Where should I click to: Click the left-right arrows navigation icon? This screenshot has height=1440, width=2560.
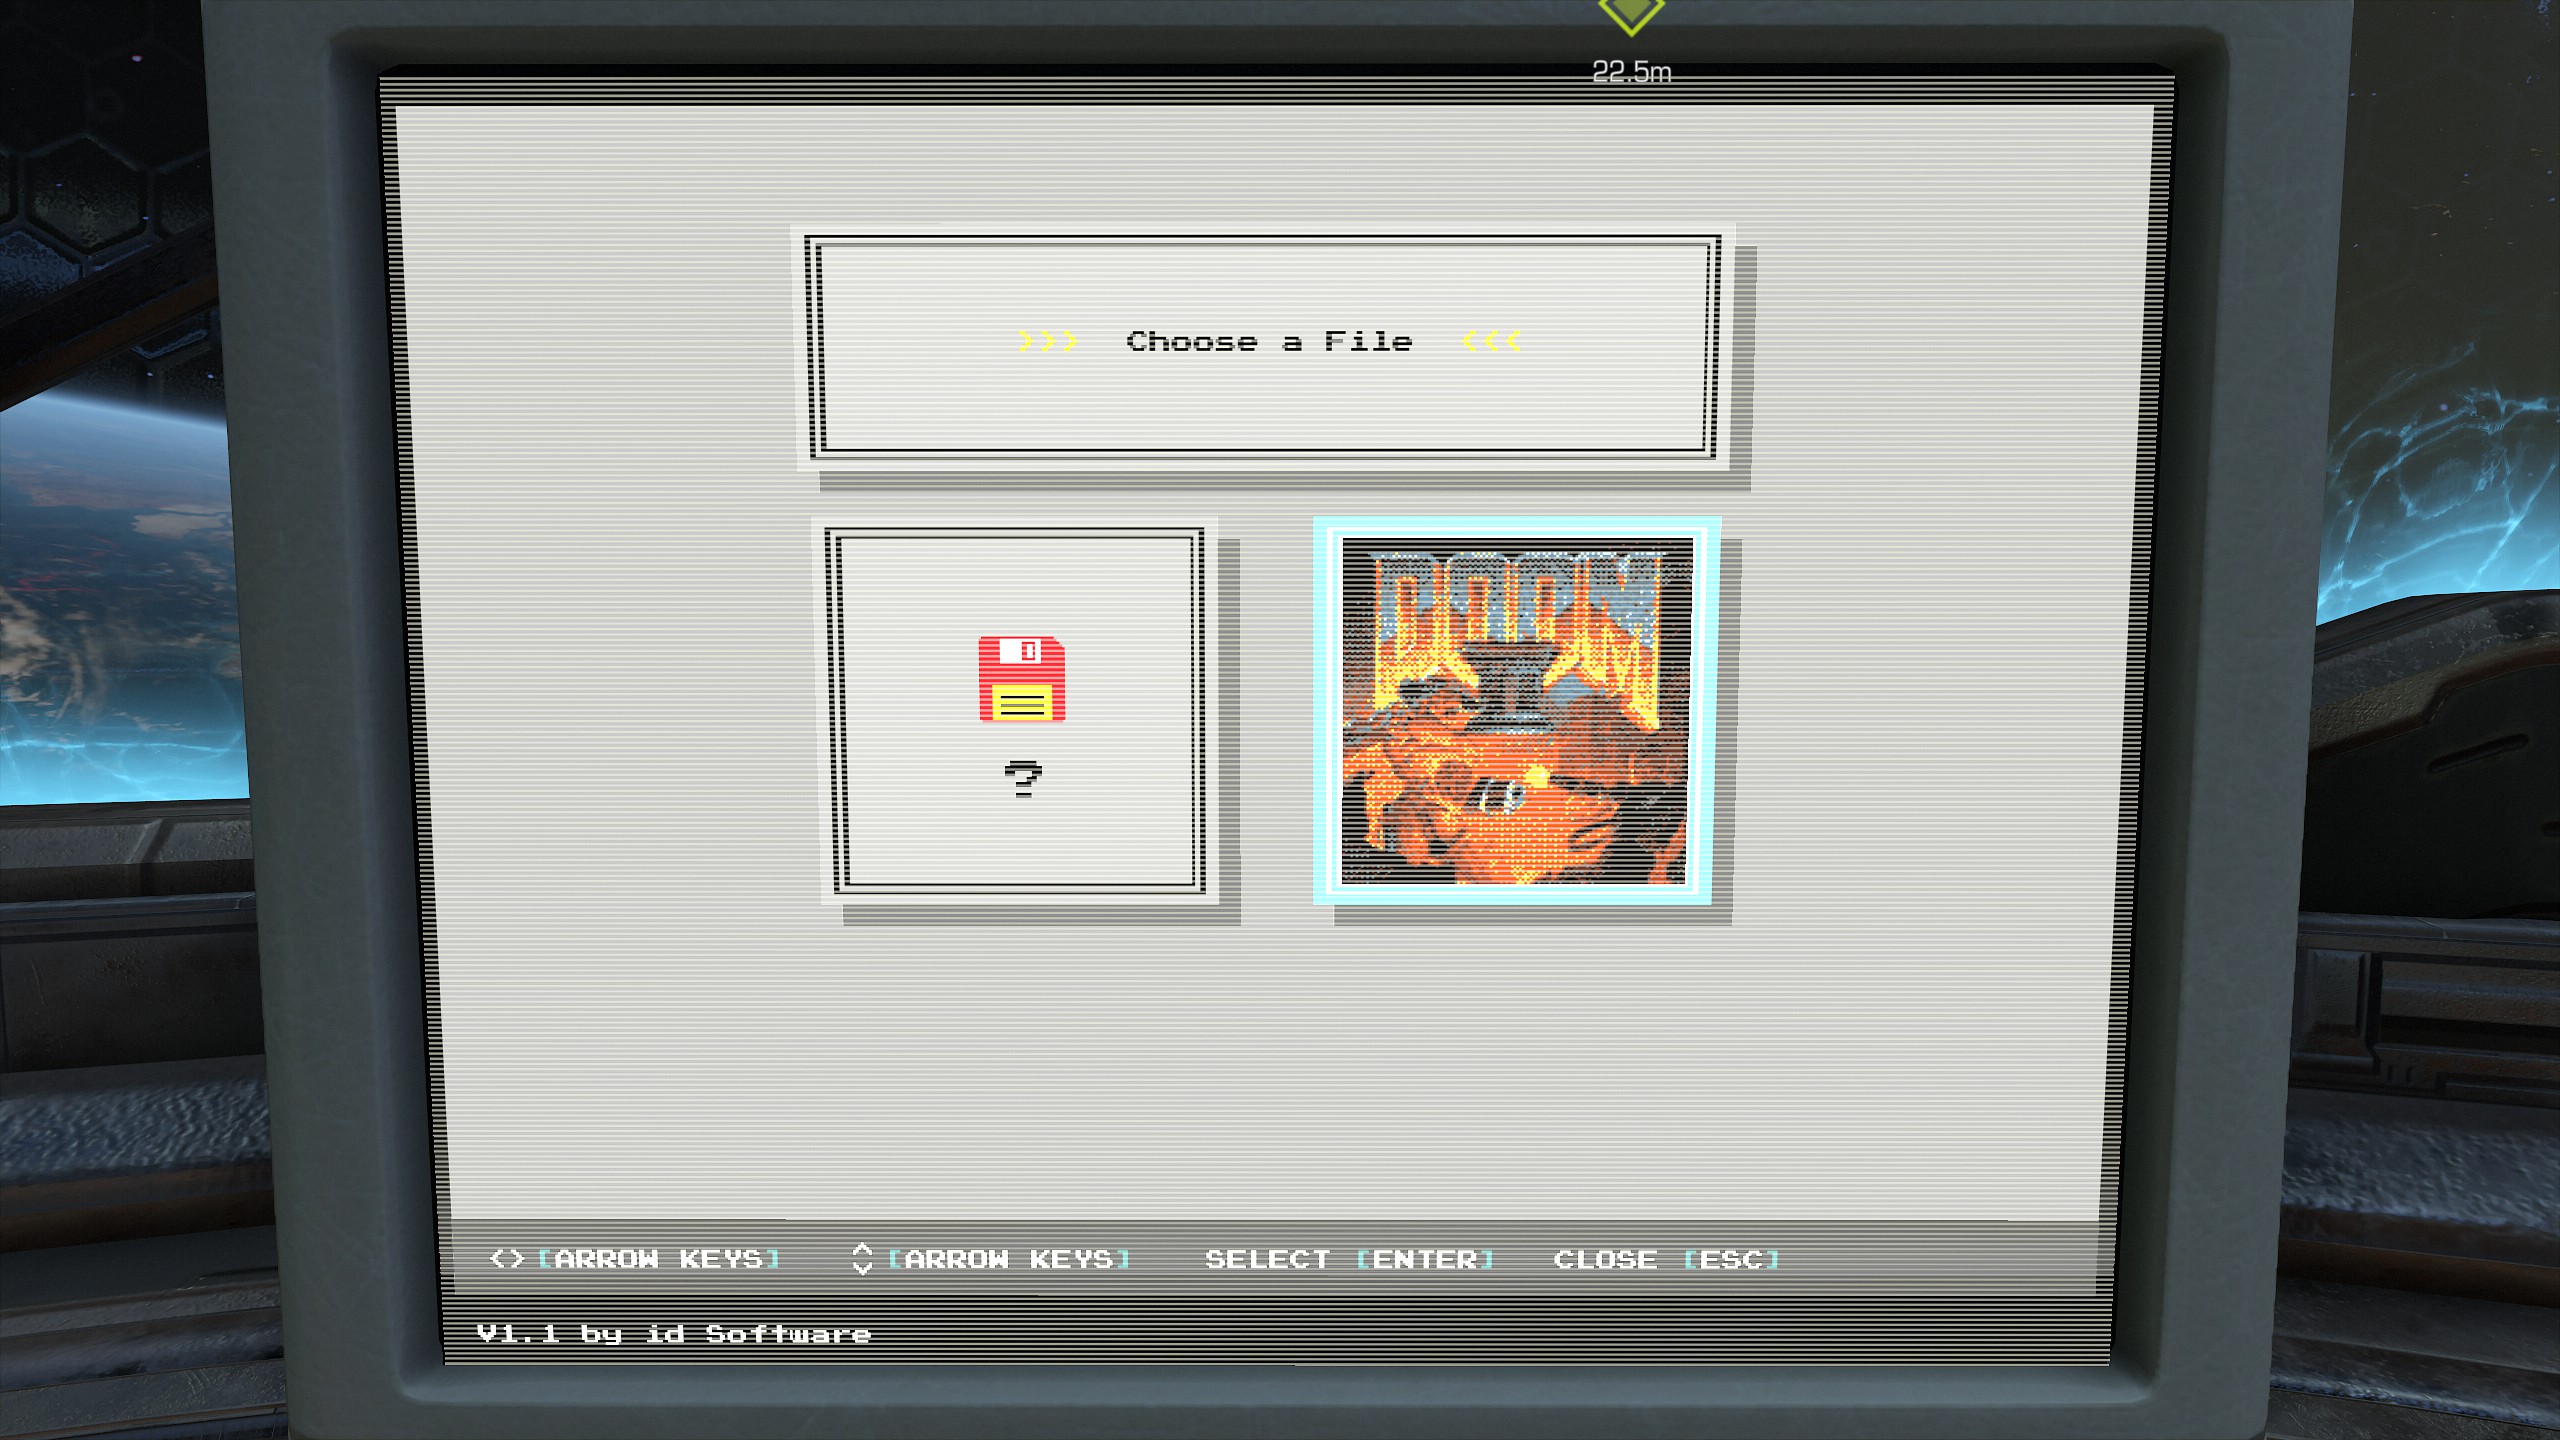pos(507,1258)
